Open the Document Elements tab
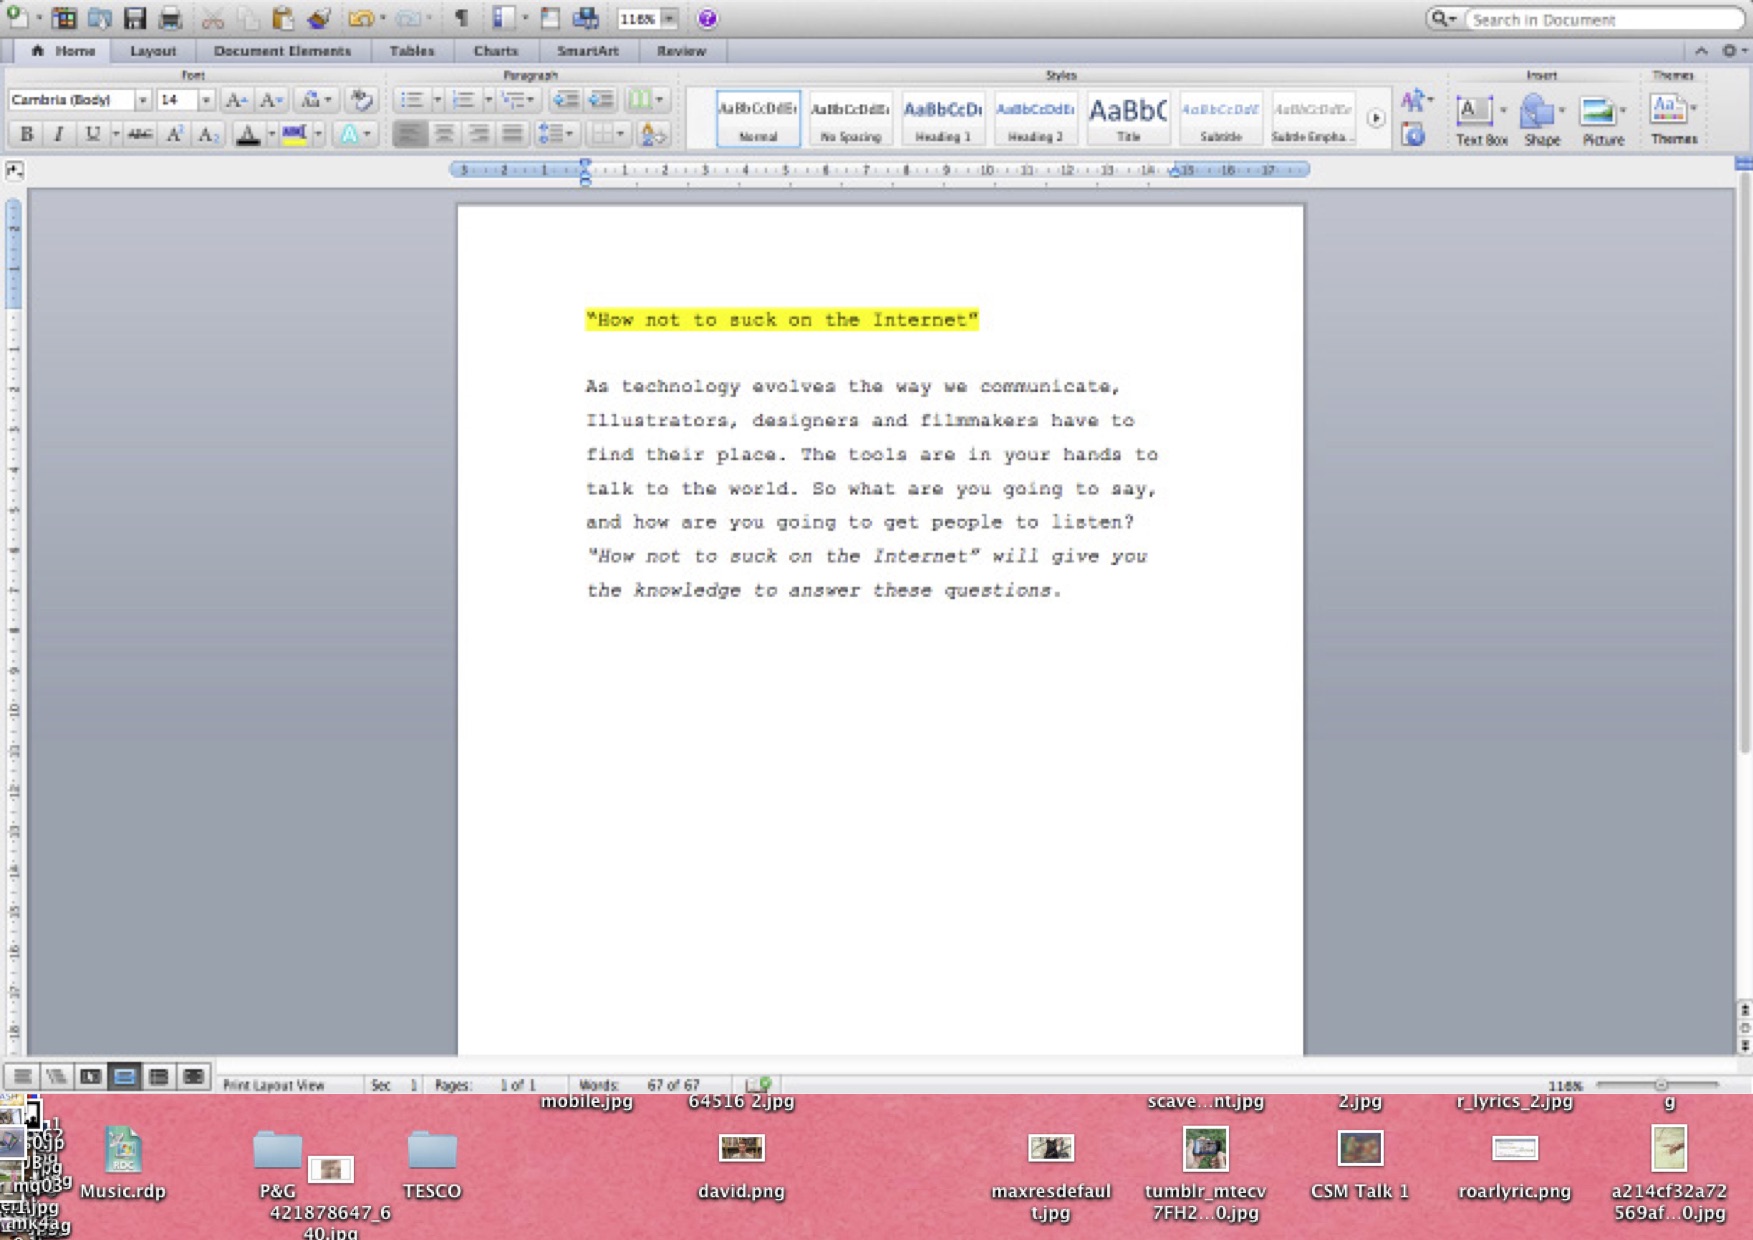This screenshot has width=1753, height=1240. tap(282, 51)
